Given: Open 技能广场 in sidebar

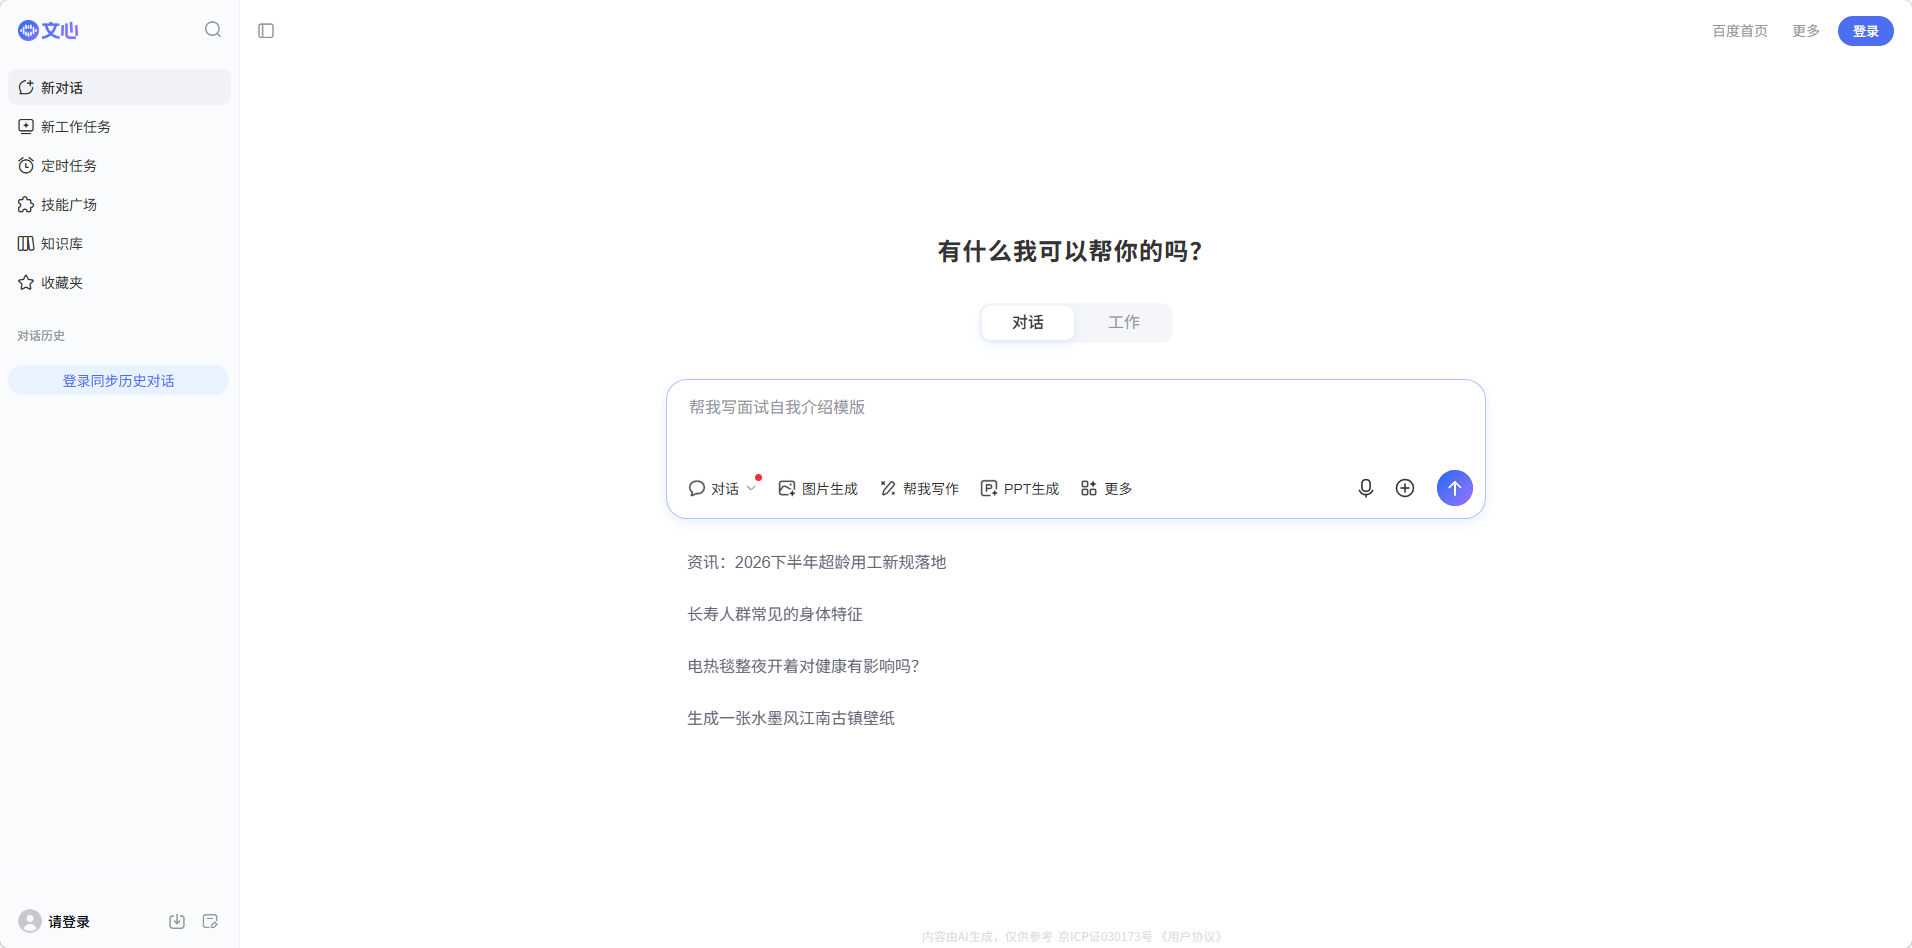Looking at the screenshot, I should pyautogui.click(x=119, y=204).
